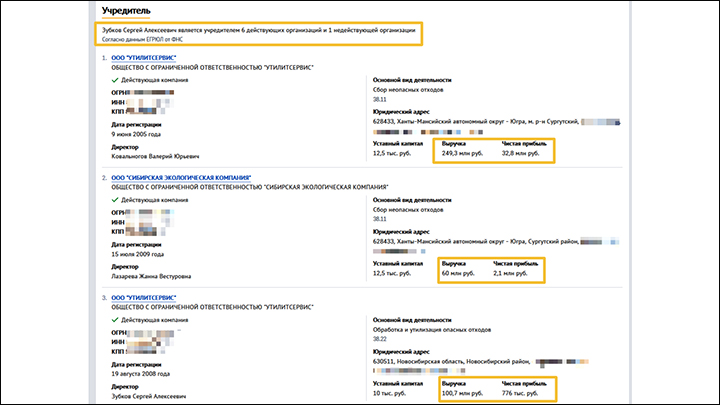The height and width of the screenshot is (405, 720).
Task: Click the 100,7 млн руб. revenue value
Action: (462, 393)
